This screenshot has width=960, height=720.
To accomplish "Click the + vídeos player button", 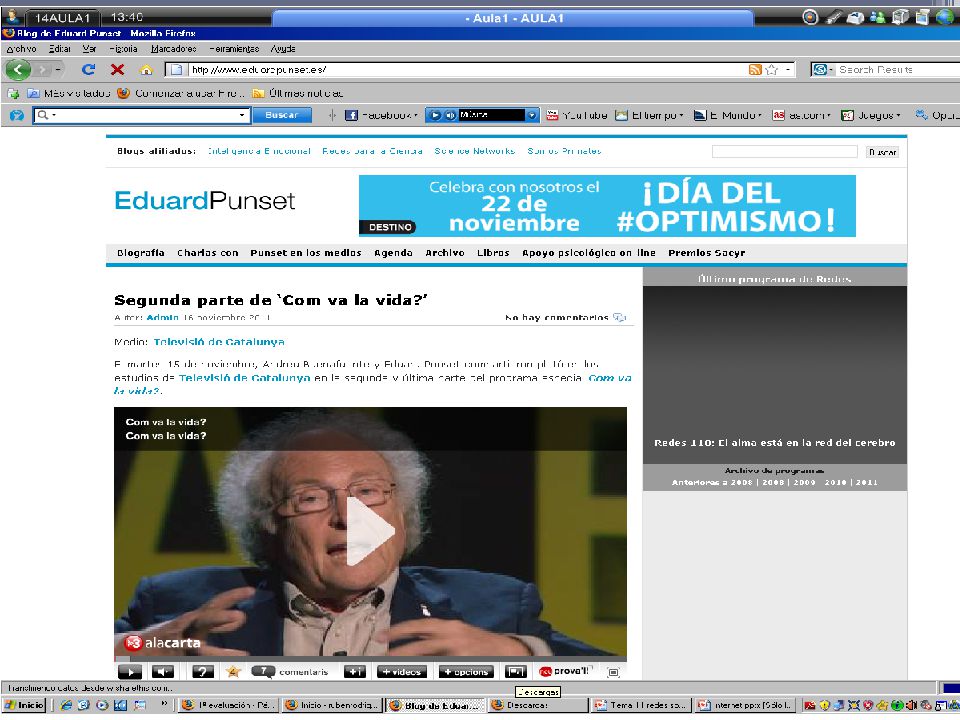I will pos(401,672).
